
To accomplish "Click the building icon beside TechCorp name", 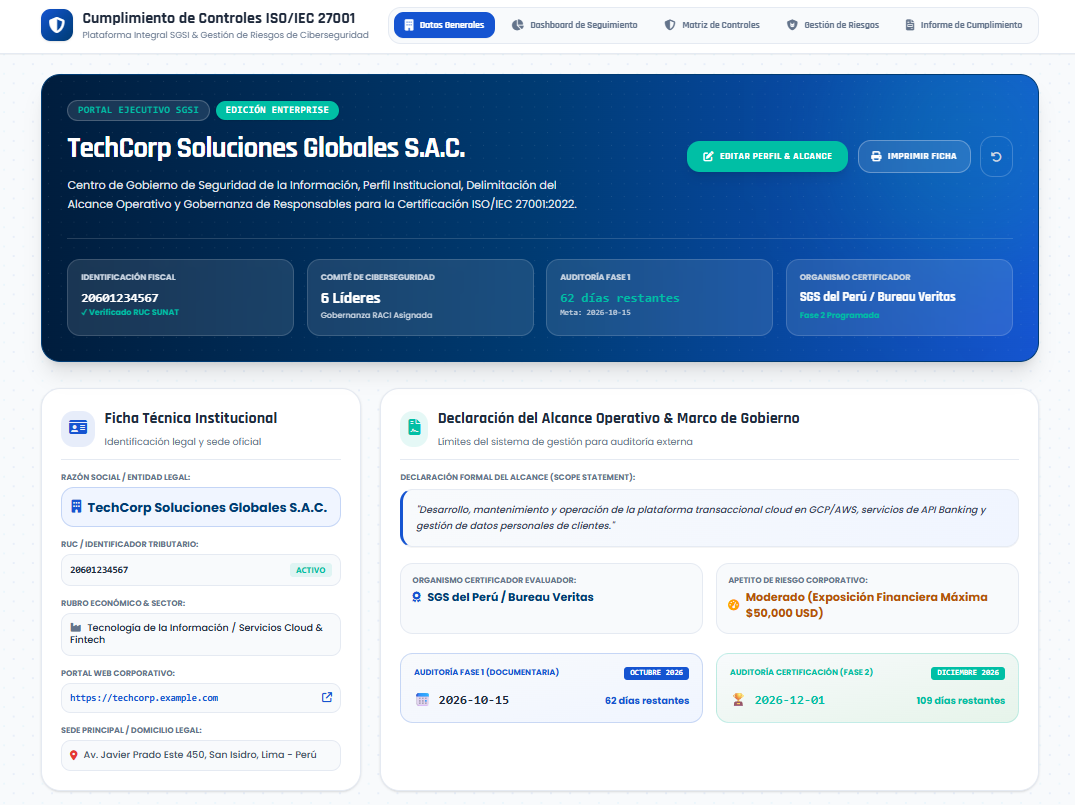I will [x=76, y=507].
